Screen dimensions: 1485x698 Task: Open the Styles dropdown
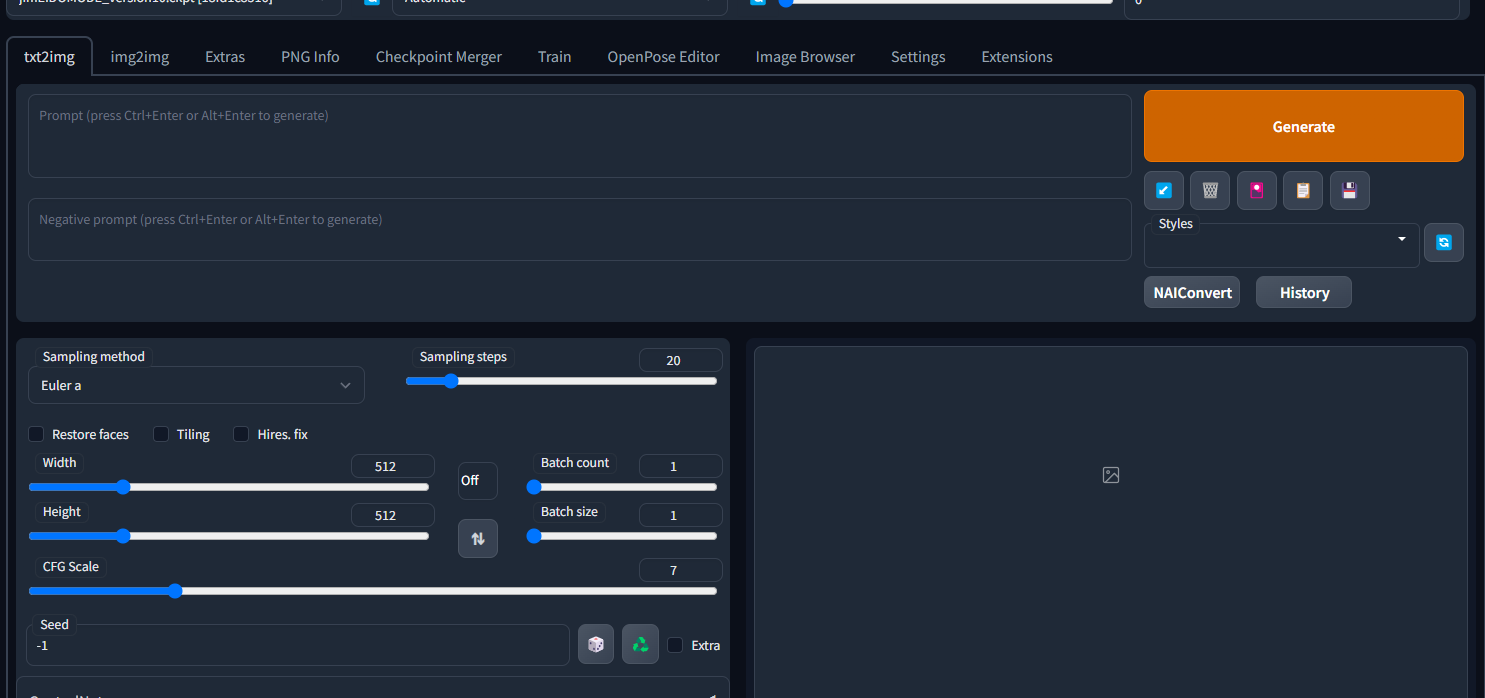point(1282,245)
